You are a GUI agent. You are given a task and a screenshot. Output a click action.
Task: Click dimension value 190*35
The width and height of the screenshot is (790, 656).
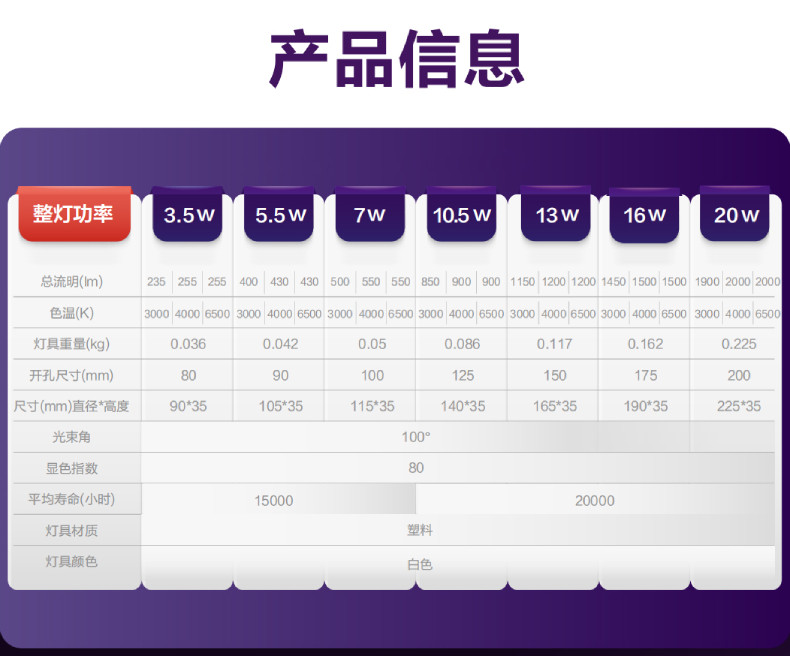point(645,406)
